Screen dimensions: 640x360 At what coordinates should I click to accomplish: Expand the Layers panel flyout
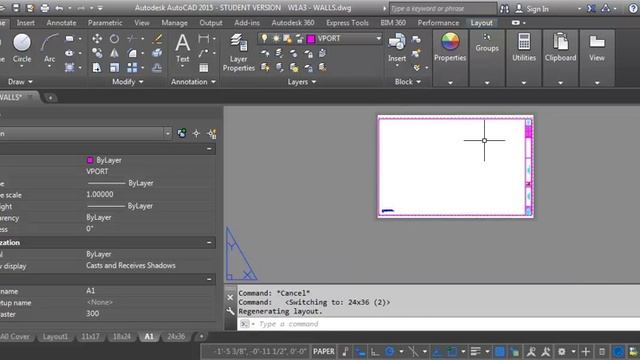[302, 82]
